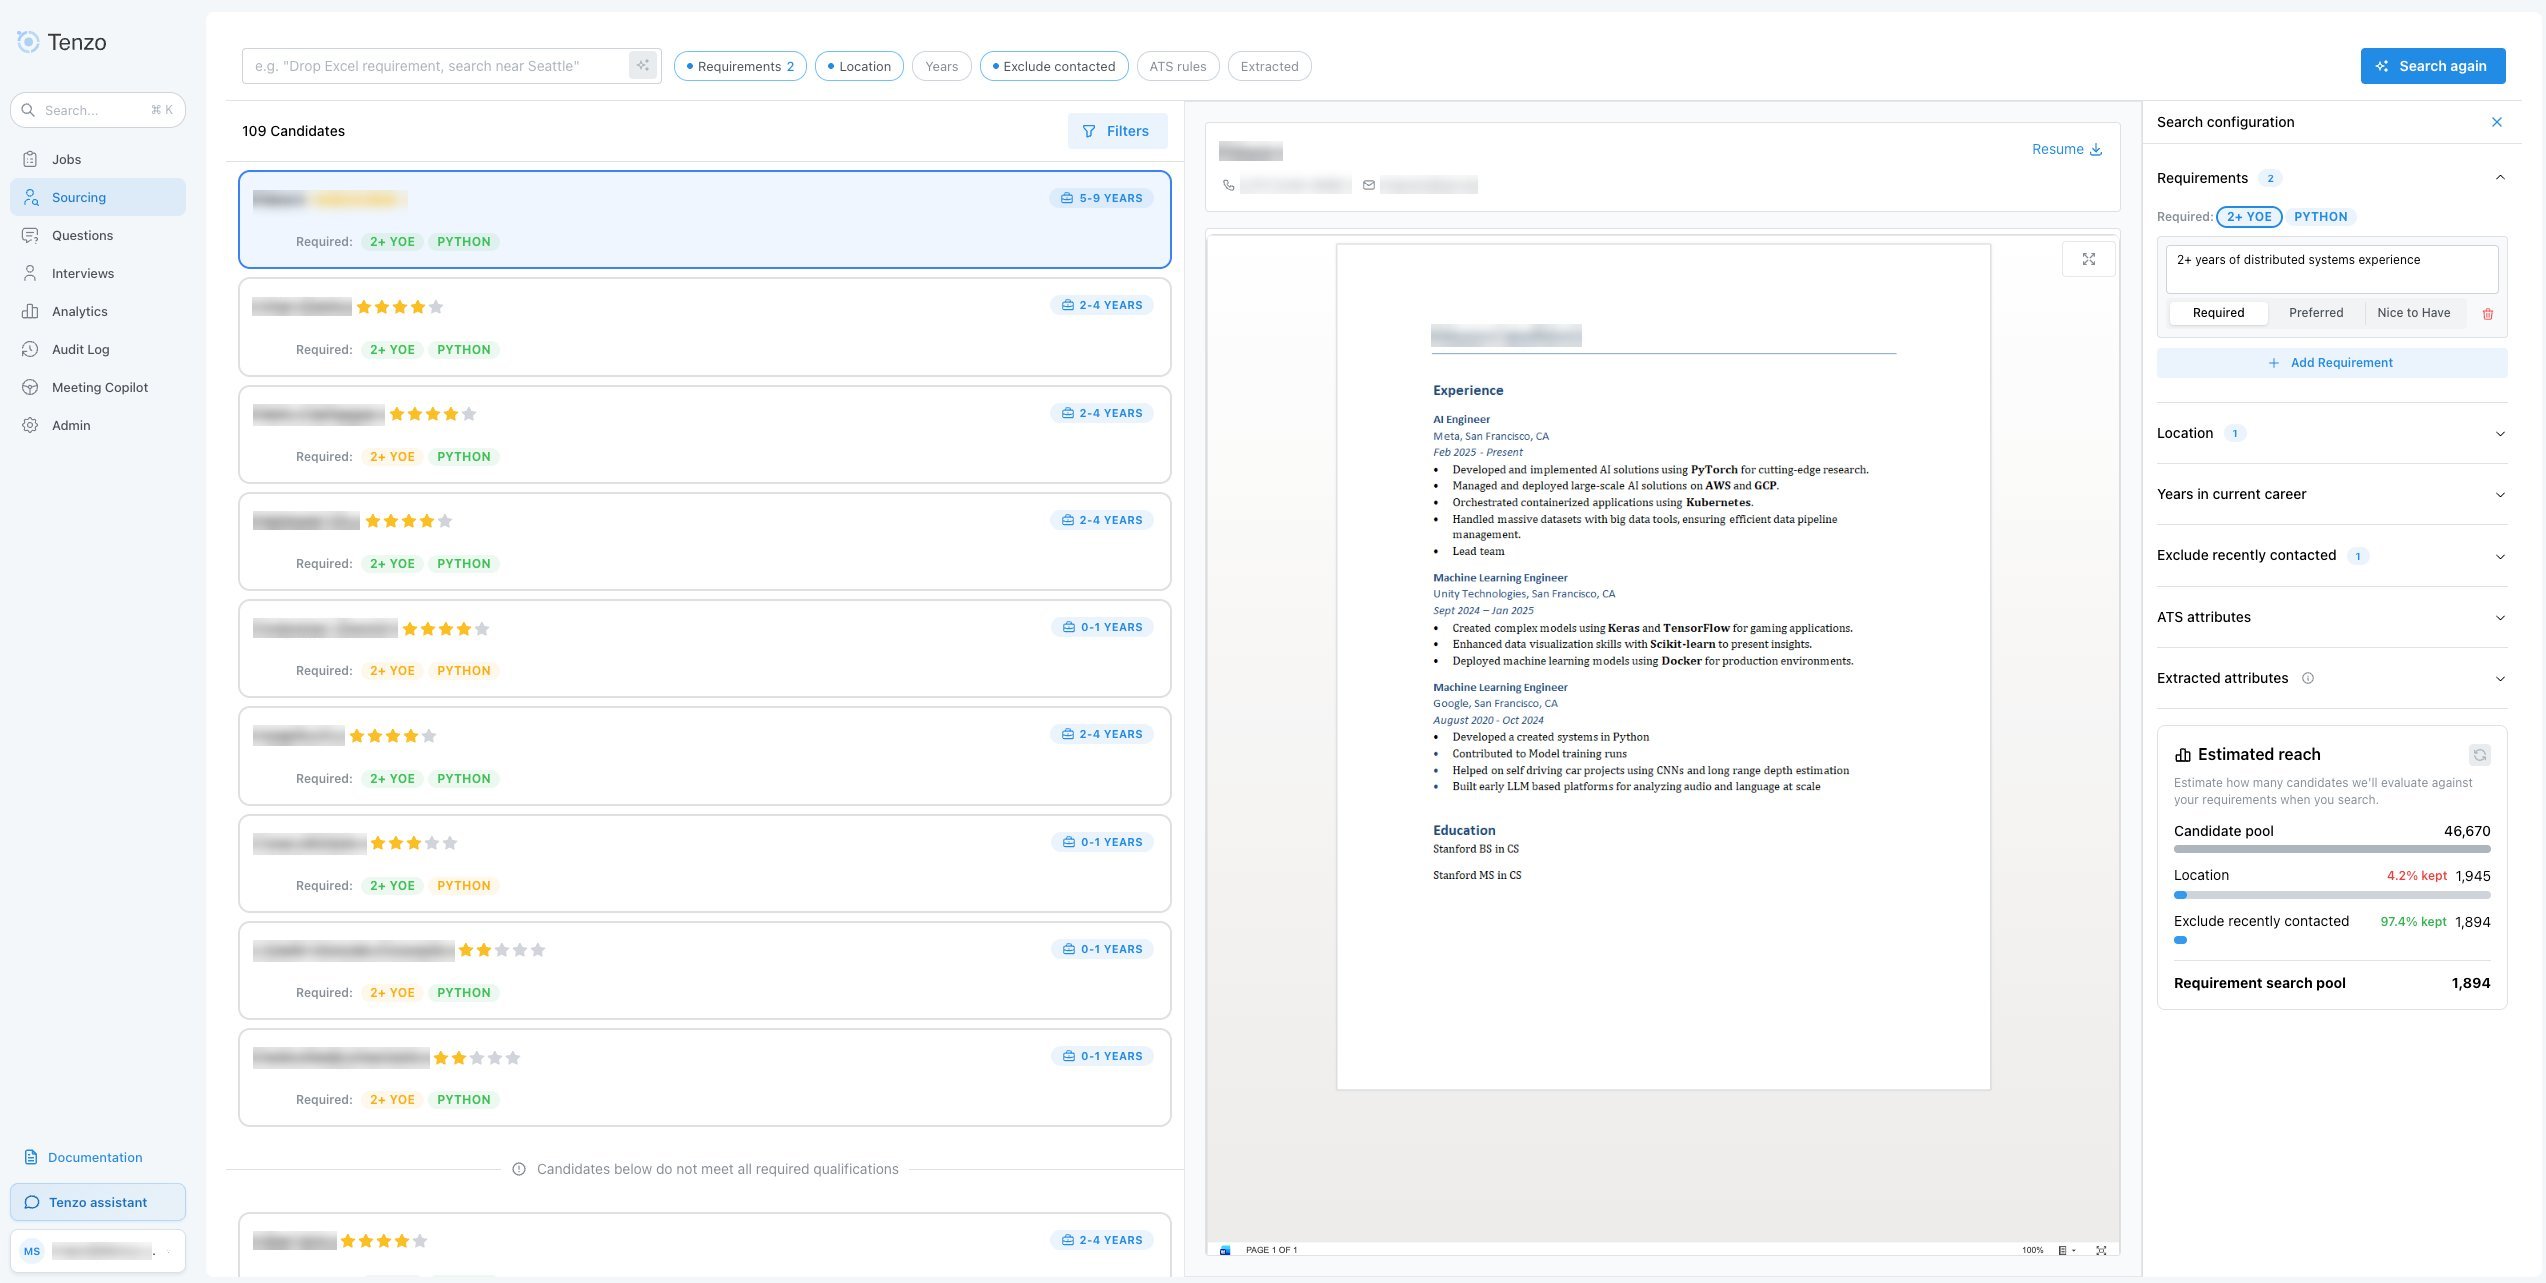Click the Jobs clipboard icon in sidebar
The image size is (2546, 1283).
click(x=30, y=159)
